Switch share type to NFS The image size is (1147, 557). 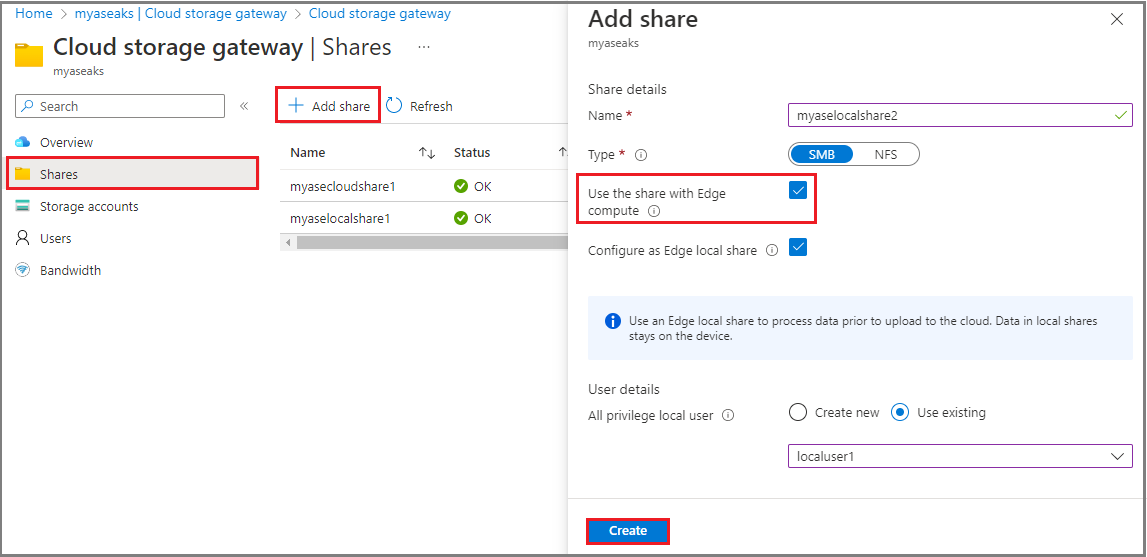click(x=885, y=154)
